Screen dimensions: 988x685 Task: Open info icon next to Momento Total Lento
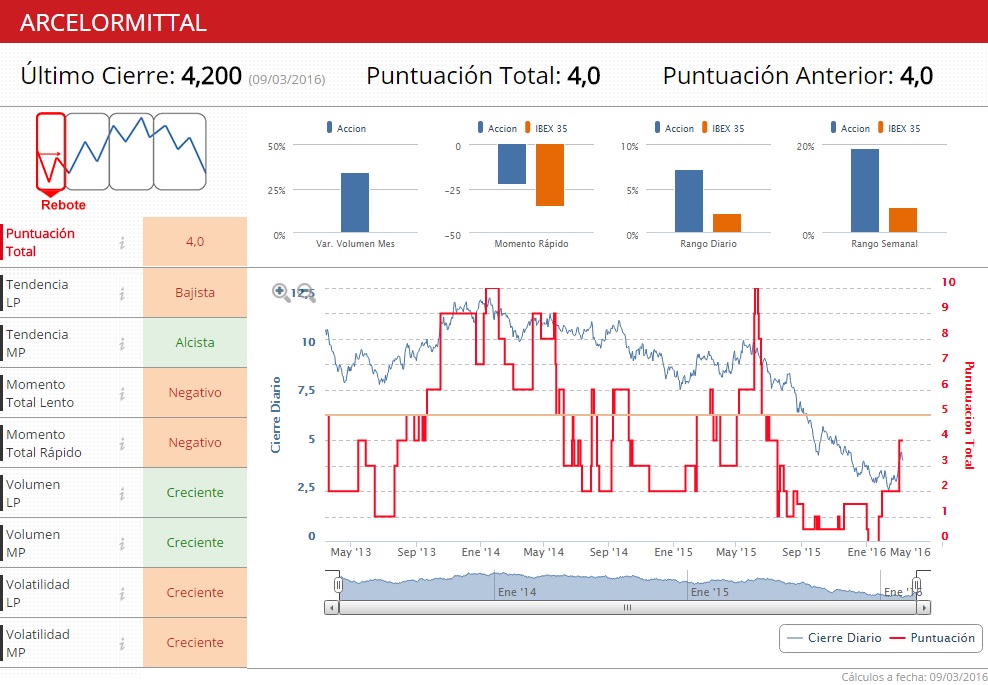click(122, 393)
